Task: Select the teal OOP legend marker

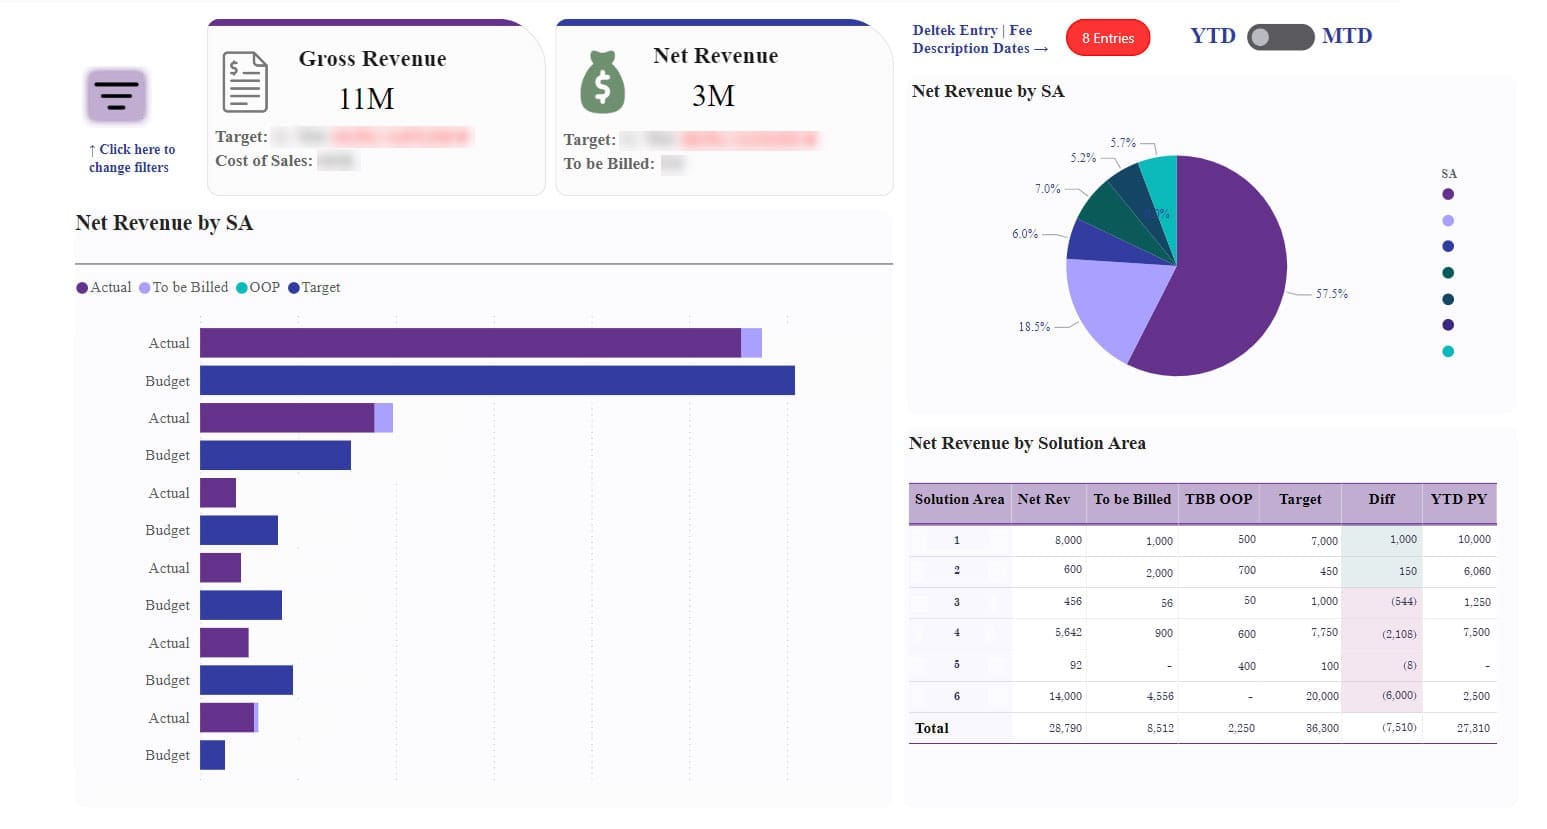Action: [x=242, y=288]
